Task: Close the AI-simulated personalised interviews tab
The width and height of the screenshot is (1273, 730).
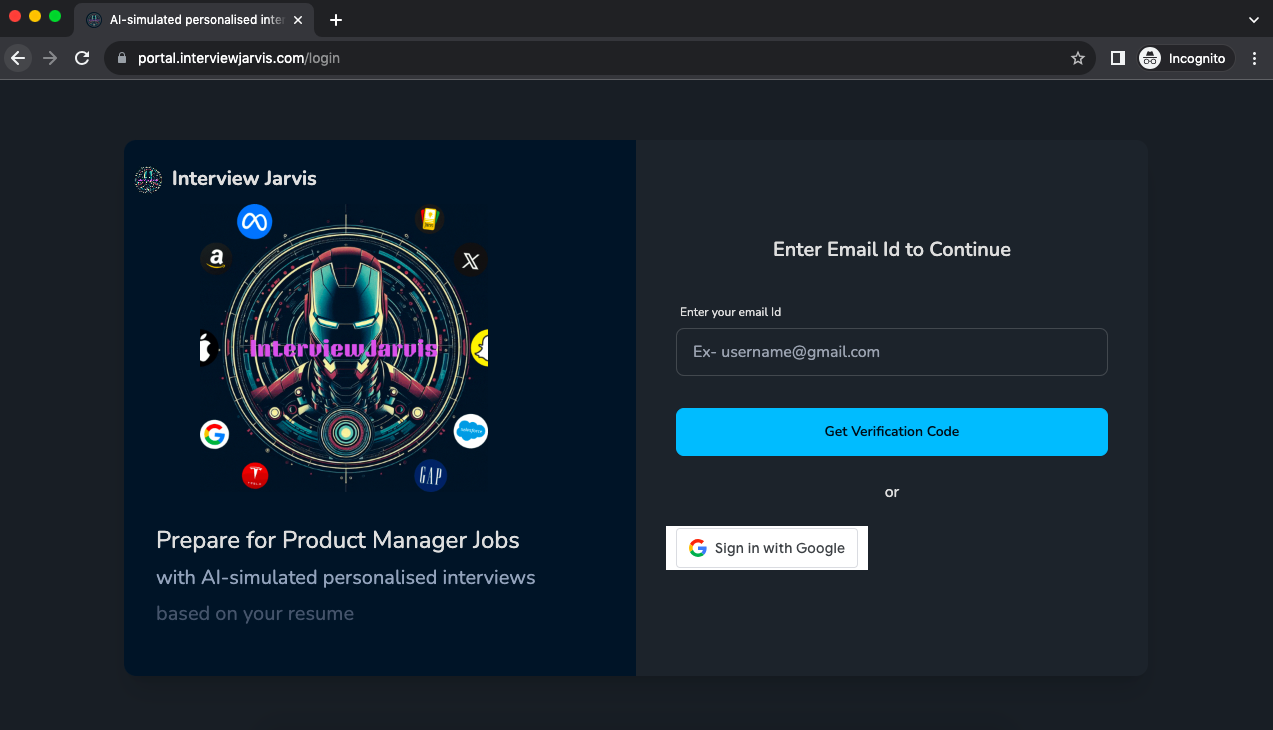Action: [298, 20]
